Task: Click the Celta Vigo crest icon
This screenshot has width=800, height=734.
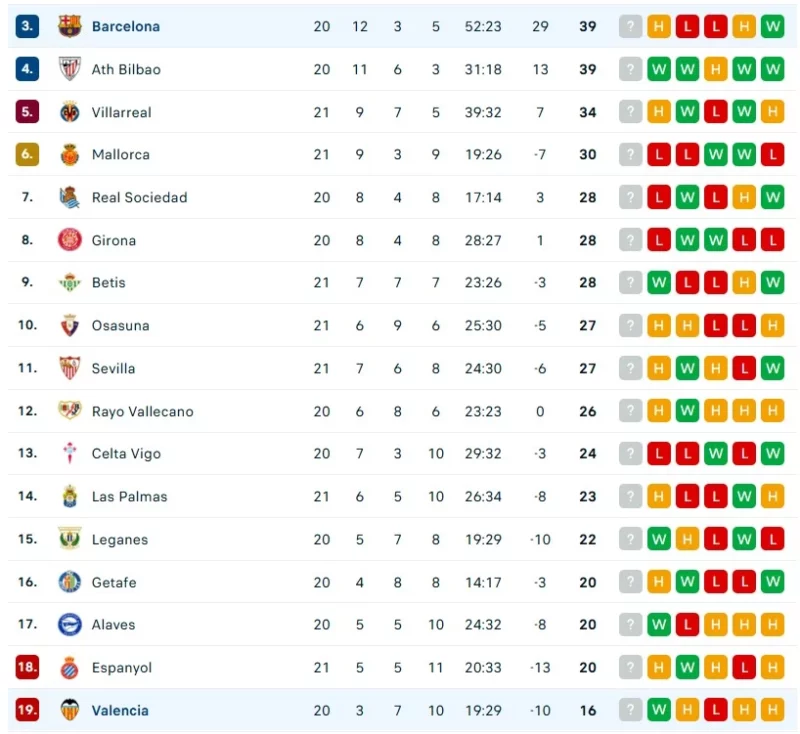Action: click(69, 453)
